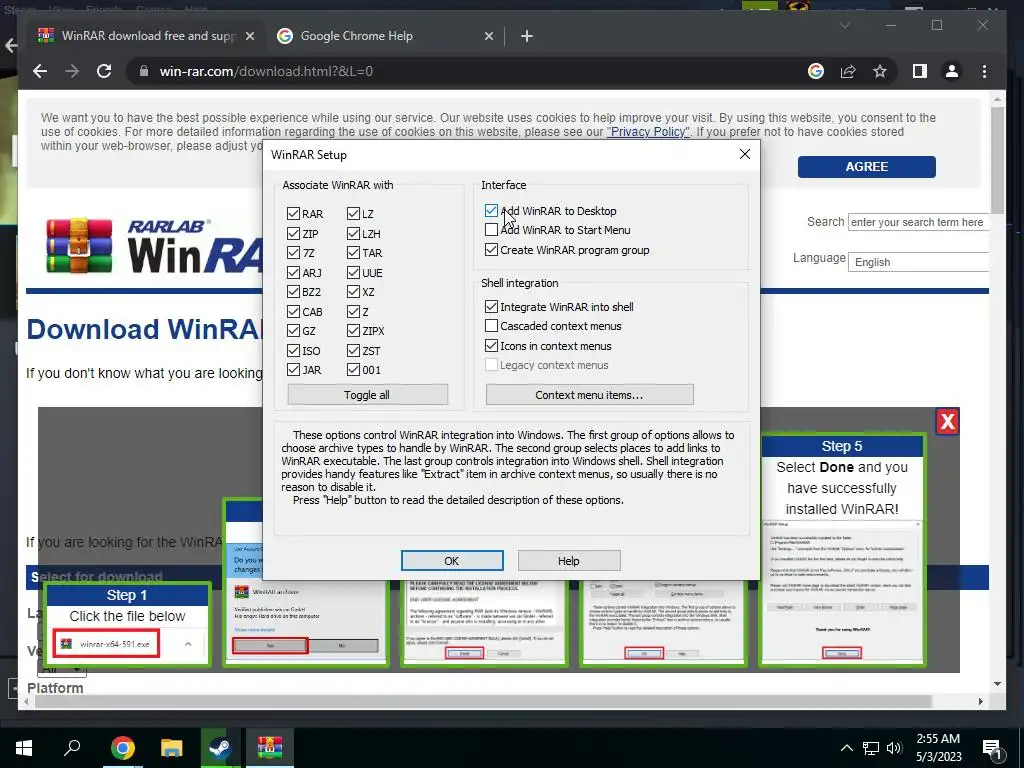Open the Language dropdown showing English
1024x768 pixels.
(x=918, y=262)
